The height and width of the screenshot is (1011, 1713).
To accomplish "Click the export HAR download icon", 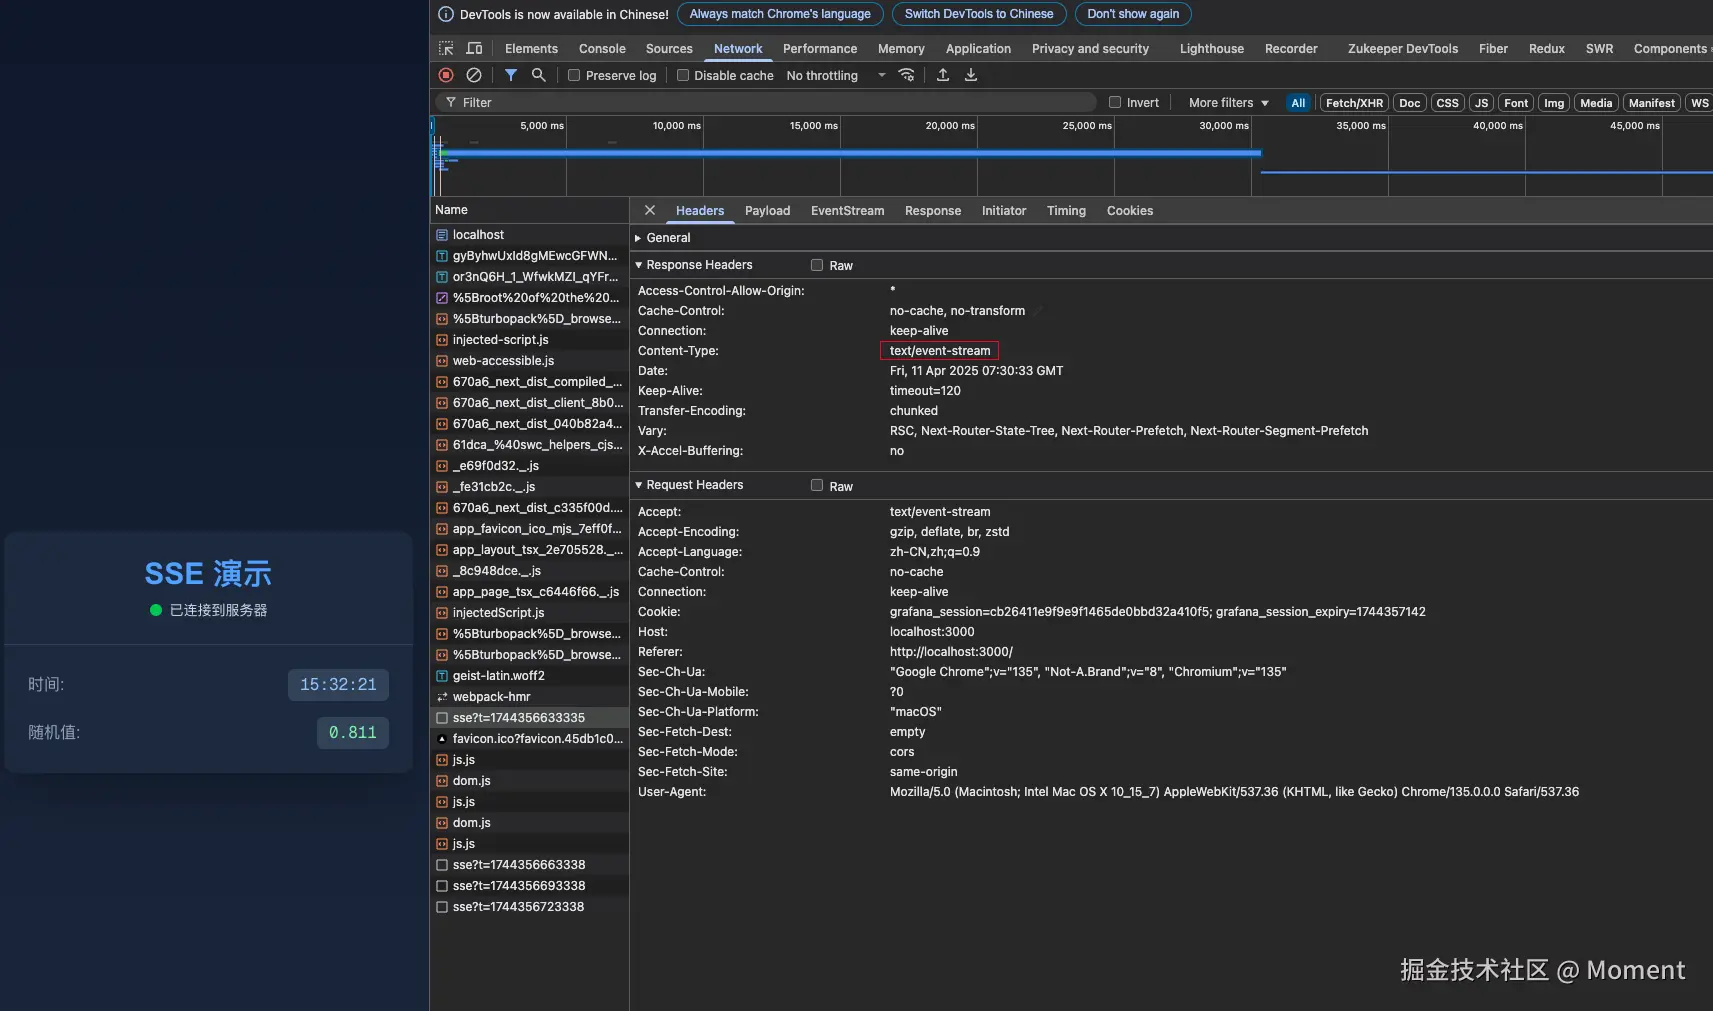I will [971, 75].
